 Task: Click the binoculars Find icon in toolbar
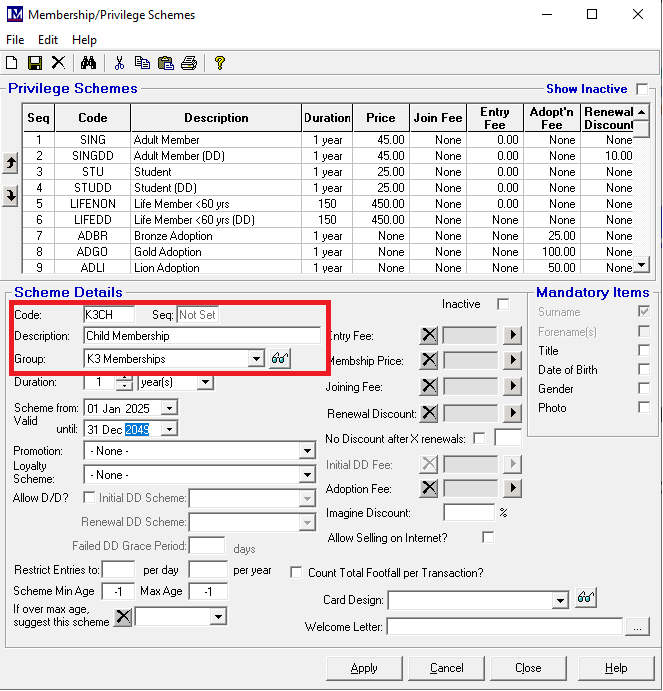(x=88, y=63)
